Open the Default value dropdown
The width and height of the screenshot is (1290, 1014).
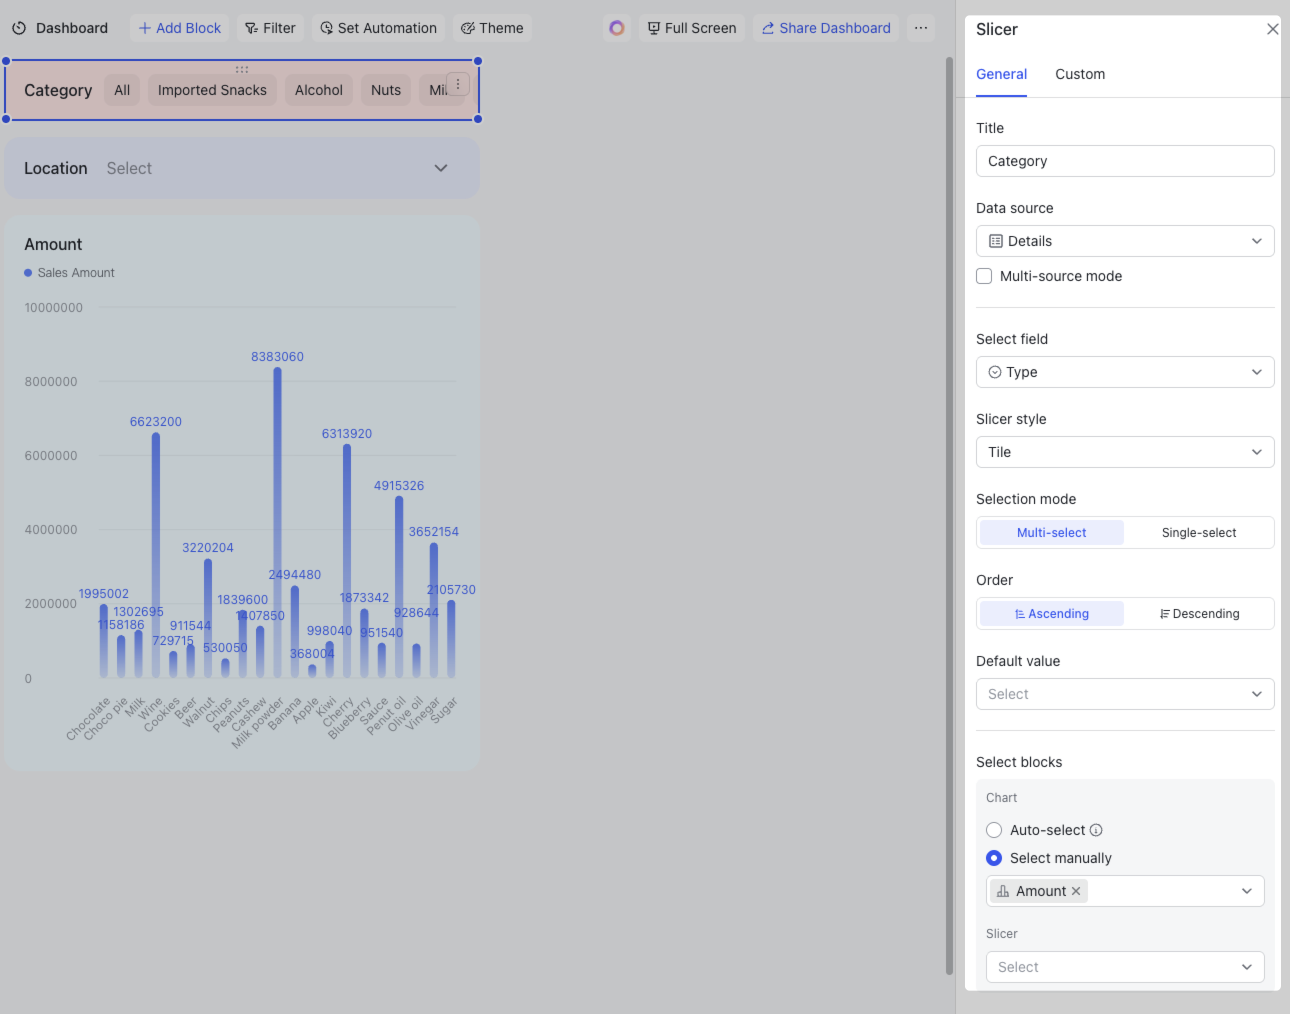pos(1125,694)
